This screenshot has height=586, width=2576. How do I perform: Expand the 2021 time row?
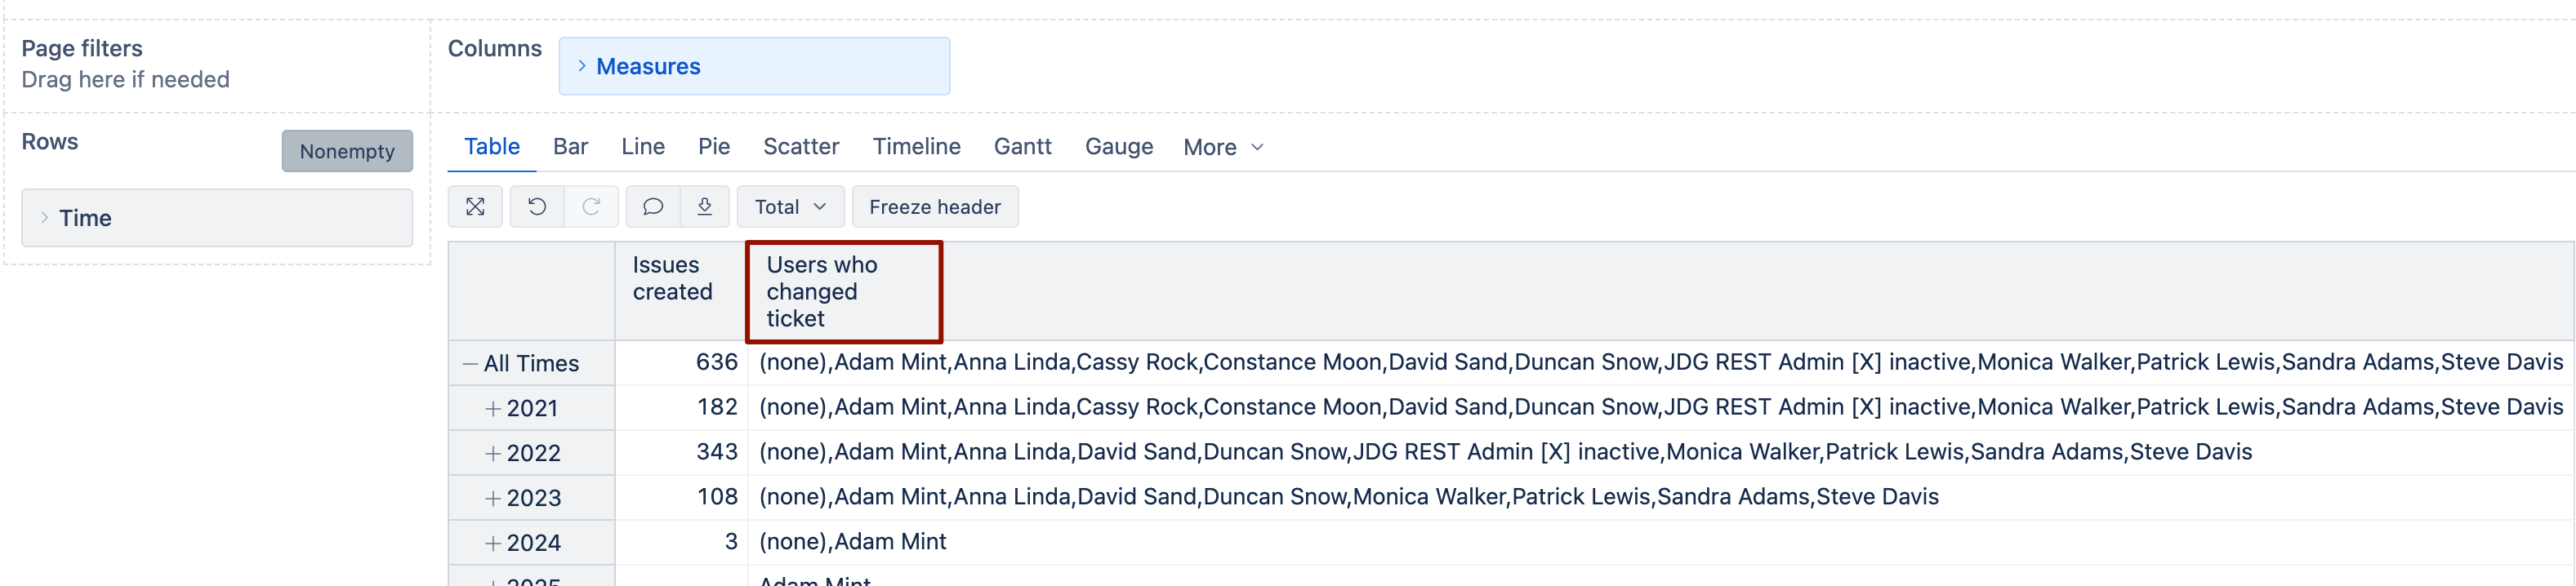492,409
